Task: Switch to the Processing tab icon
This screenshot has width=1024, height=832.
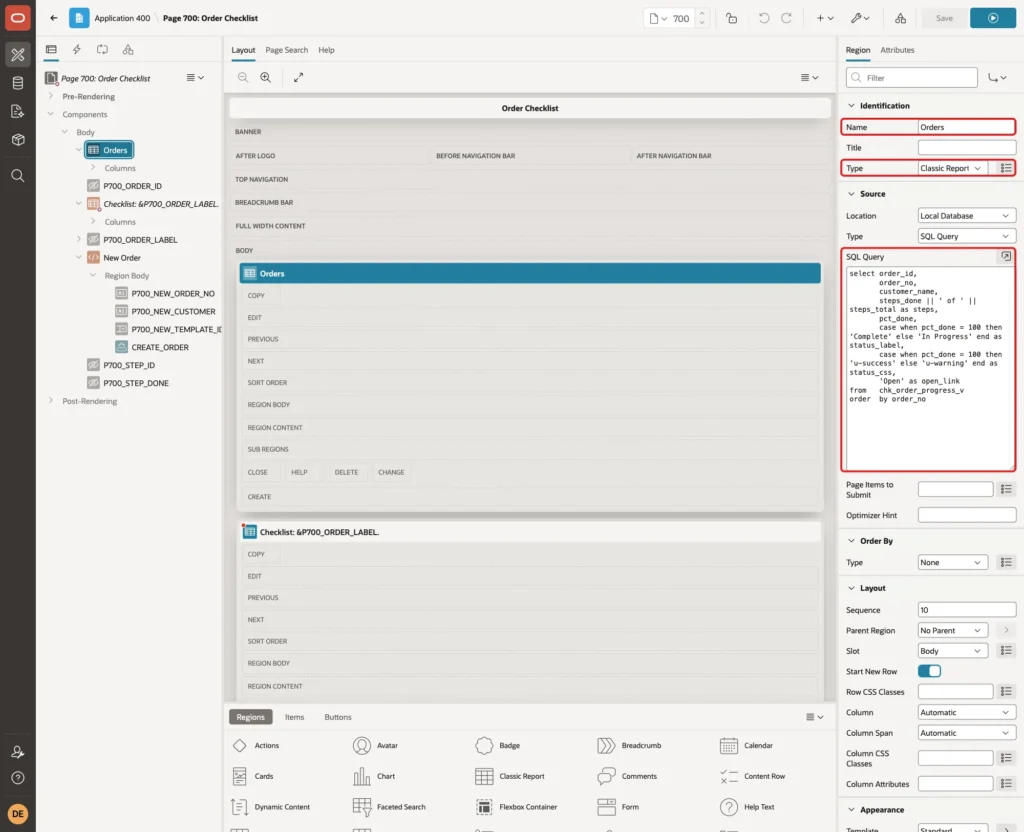Action: click(103, 50)
